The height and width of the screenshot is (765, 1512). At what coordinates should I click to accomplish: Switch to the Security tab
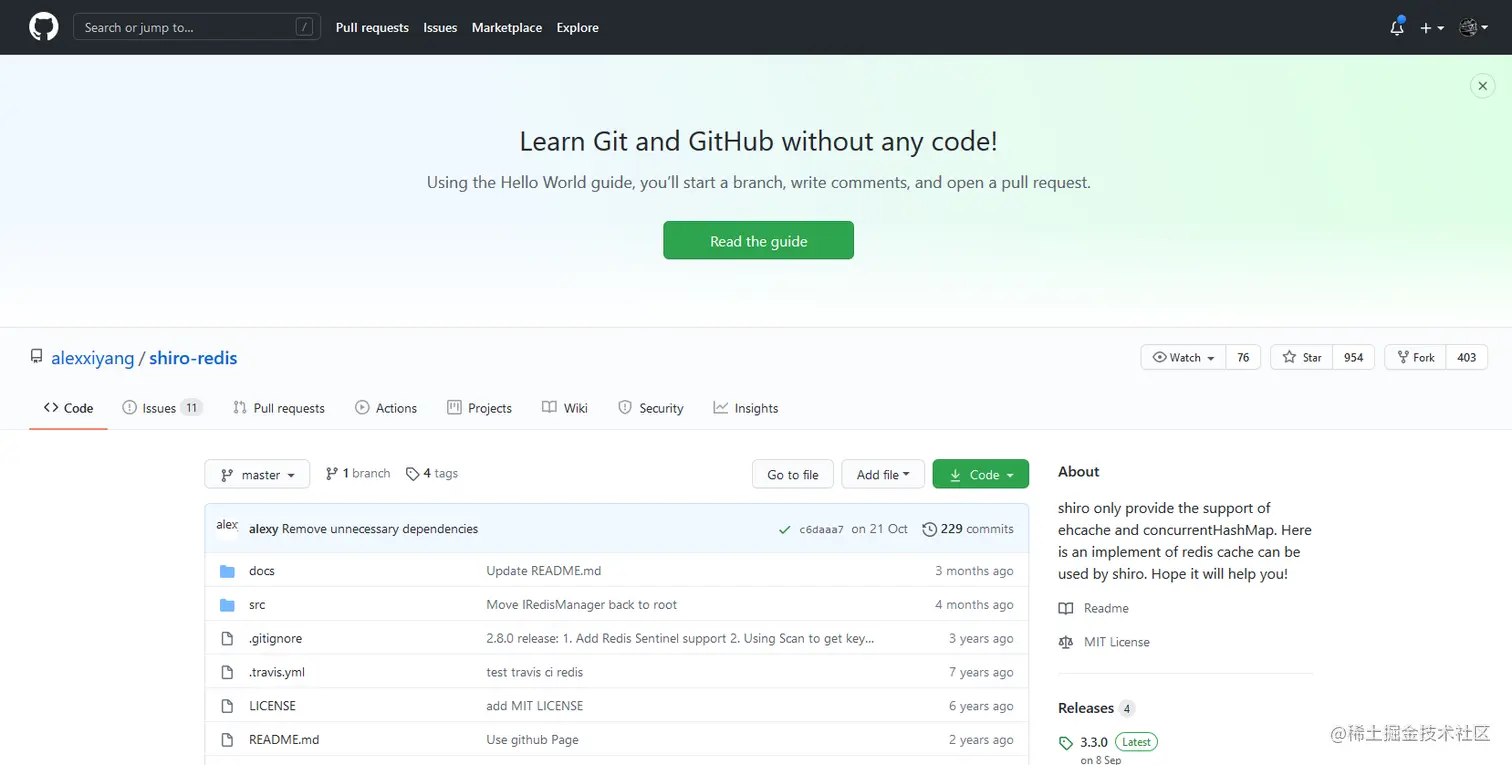point(651,408)
